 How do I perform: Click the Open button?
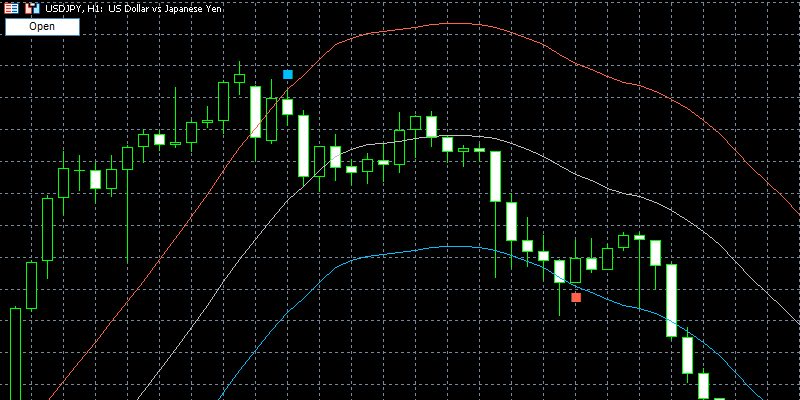(x=42, y=27)
